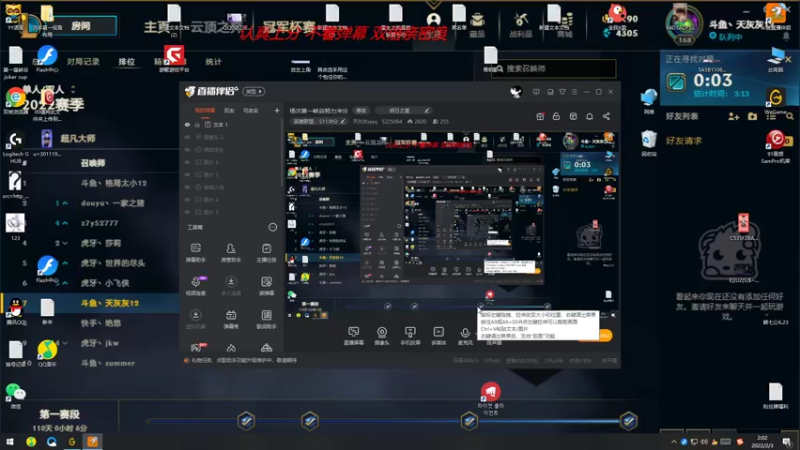Launch the 视频连麦 tool

pos(195,286)
